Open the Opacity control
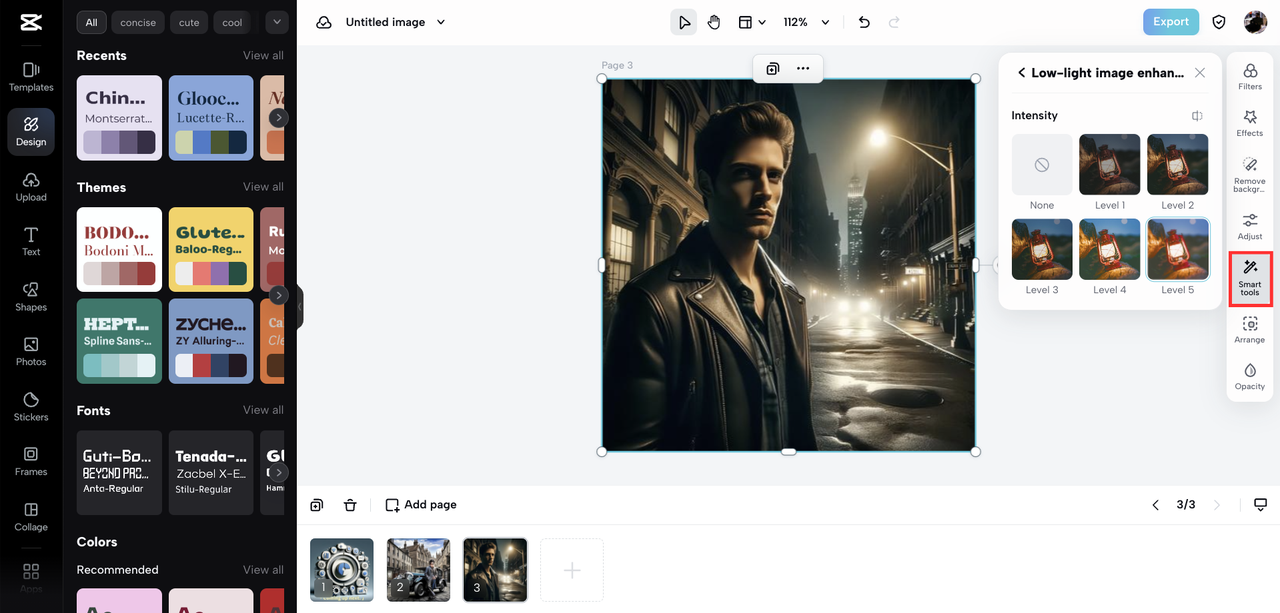 [x=1249, y=376]
